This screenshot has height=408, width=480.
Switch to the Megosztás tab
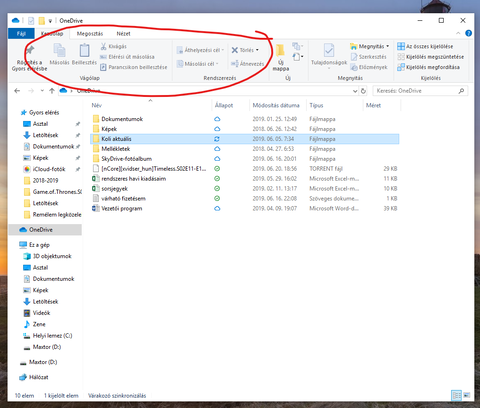pos(90,34)
